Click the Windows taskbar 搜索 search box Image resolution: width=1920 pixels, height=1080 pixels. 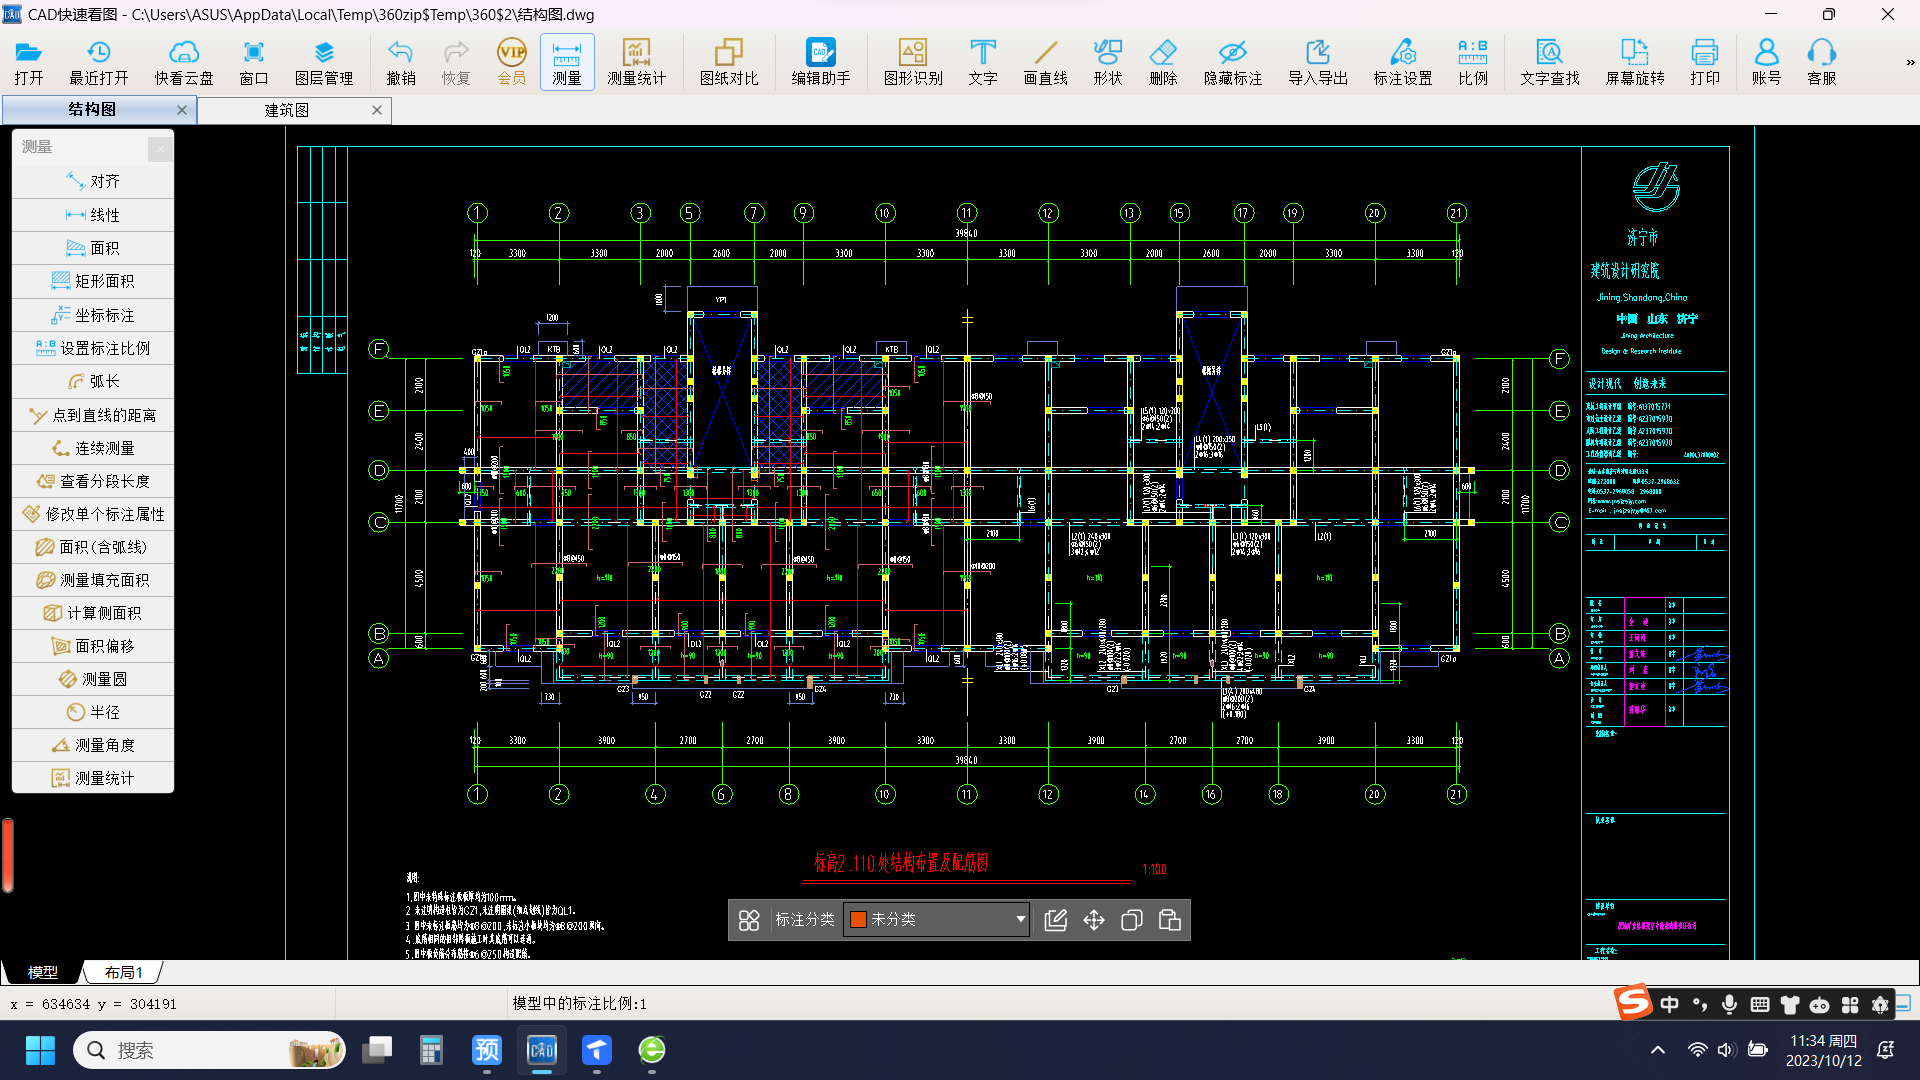point(210,1050)
